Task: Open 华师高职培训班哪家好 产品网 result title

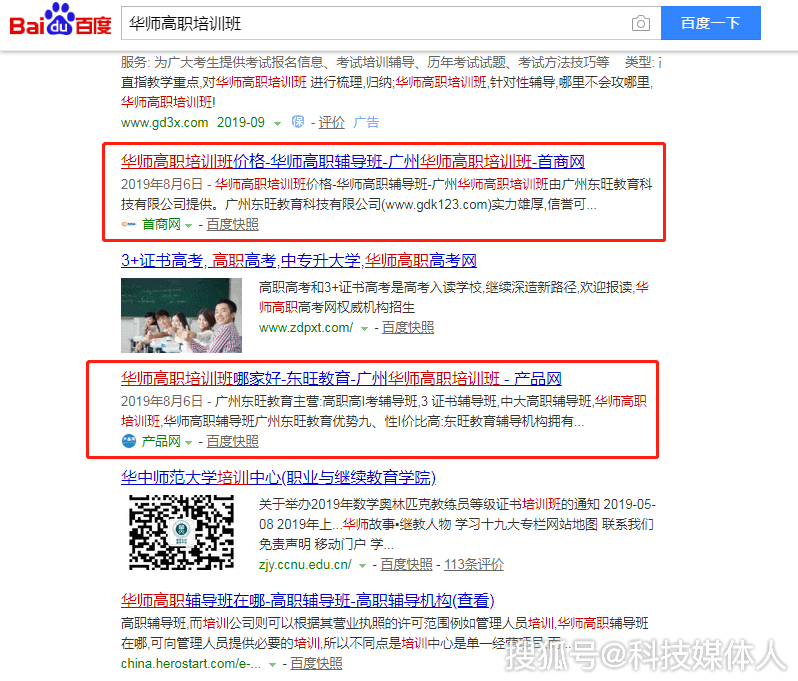Action: [x=341, y=379]
